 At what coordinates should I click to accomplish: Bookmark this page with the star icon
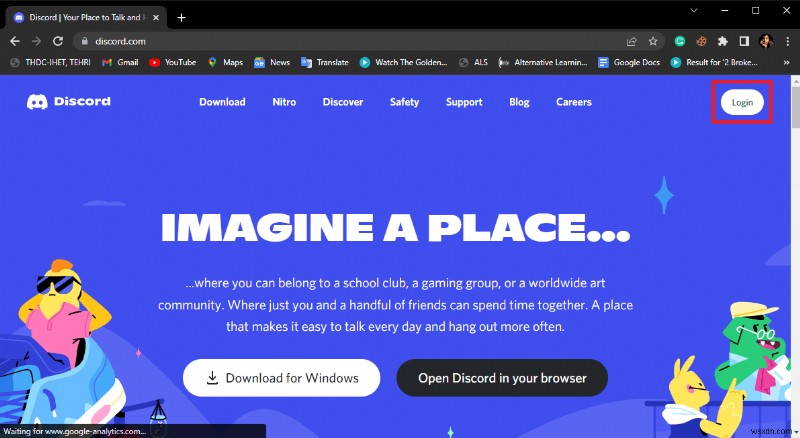pos(653,41)
